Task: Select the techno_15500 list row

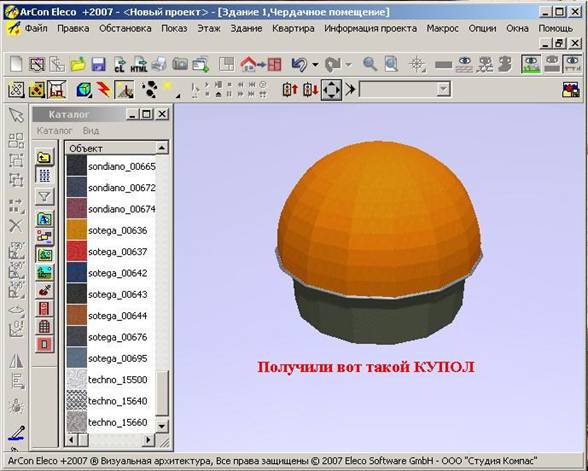Action: [111, 380]
